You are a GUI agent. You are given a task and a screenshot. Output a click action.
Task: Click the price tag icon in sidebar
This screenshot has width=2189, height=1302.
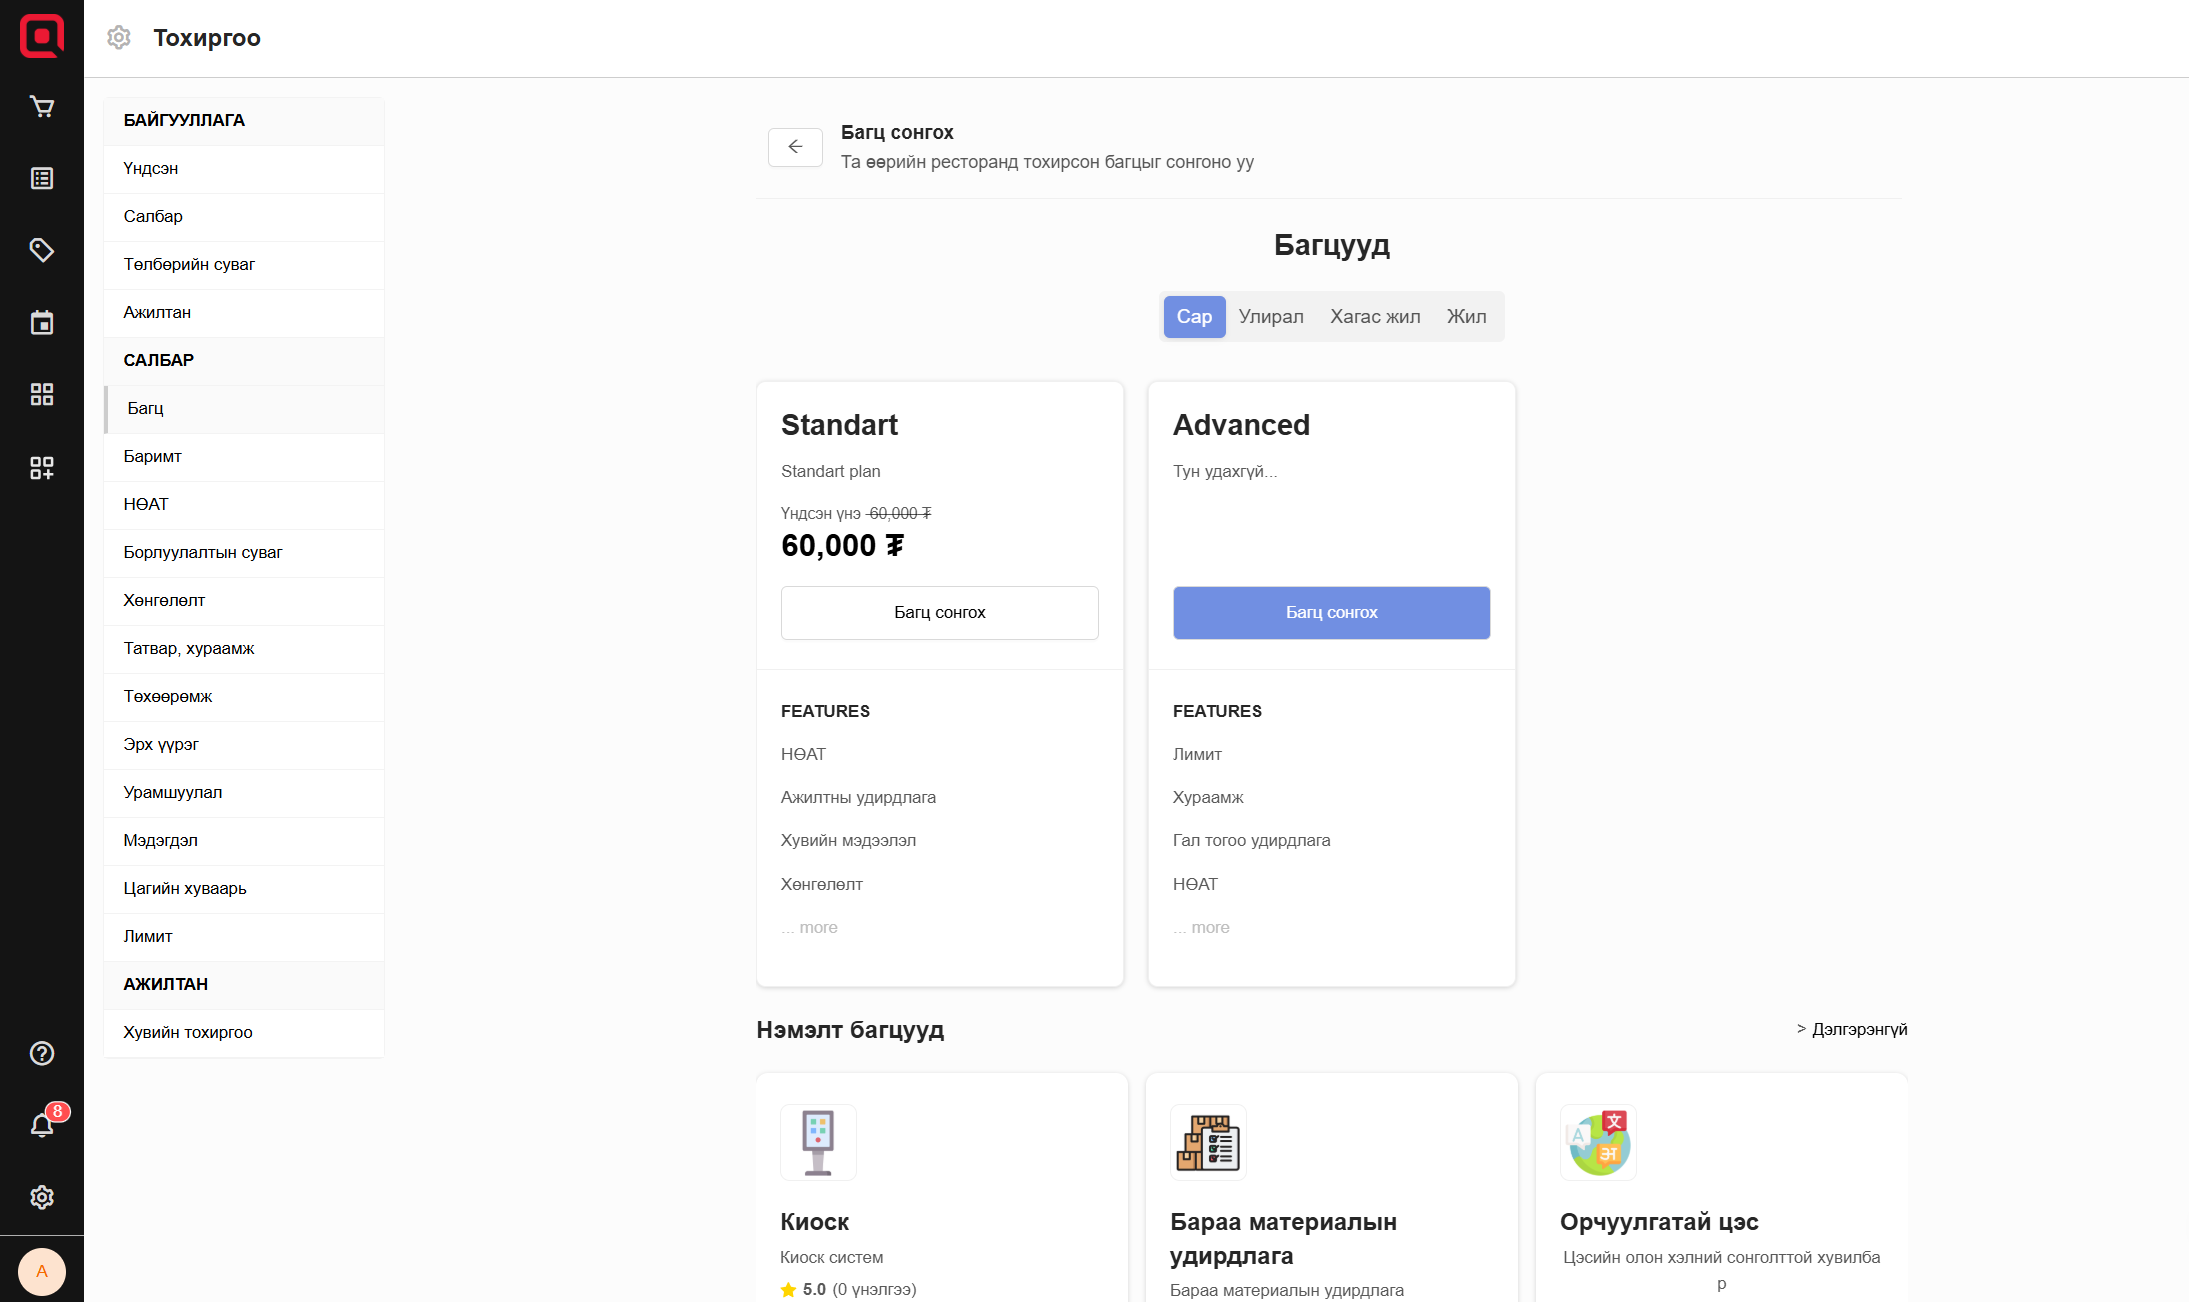pos(41,250)
